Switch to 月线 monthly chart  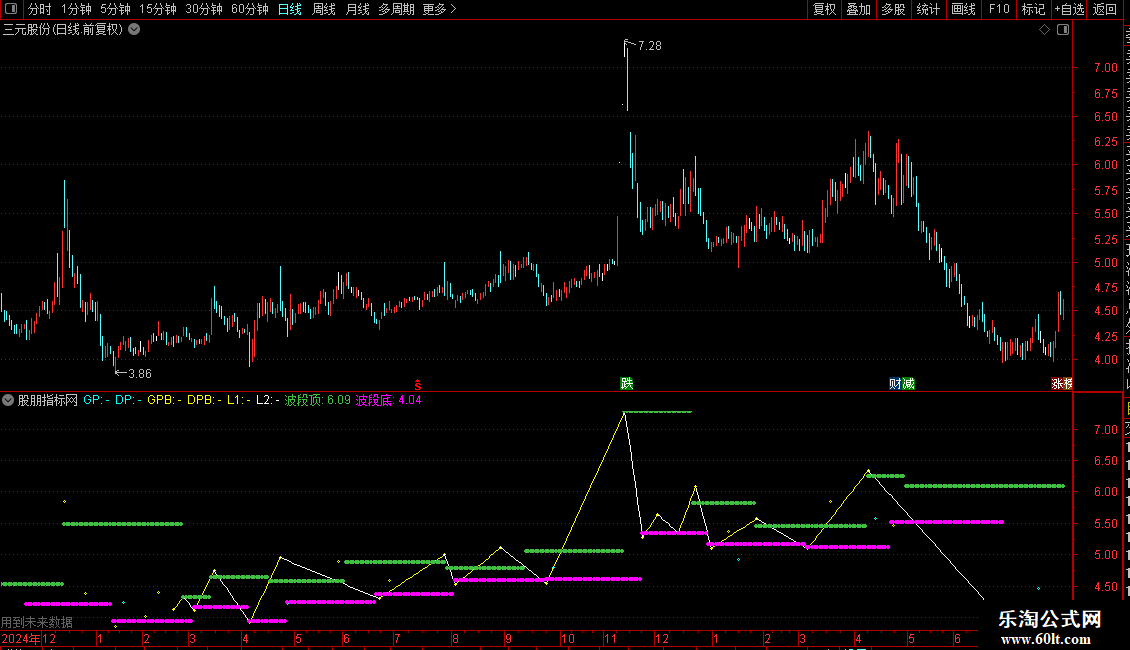coord(357,9)
